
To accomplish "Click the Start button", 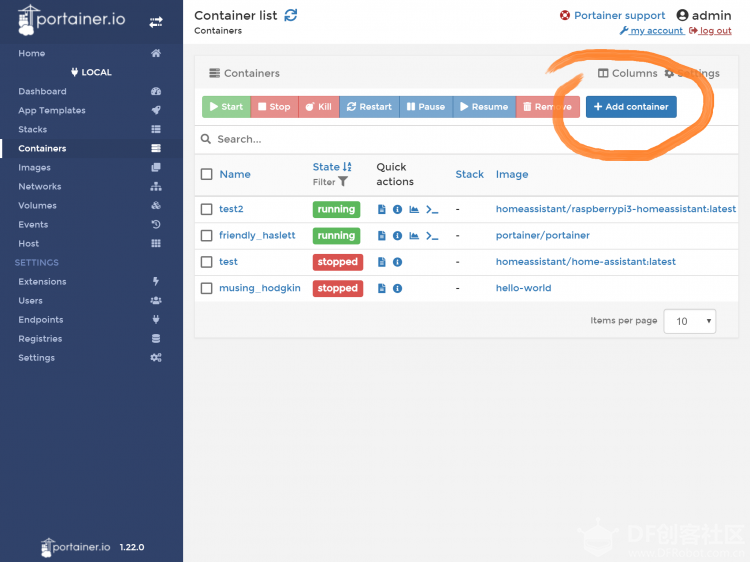I will [226, 107].
